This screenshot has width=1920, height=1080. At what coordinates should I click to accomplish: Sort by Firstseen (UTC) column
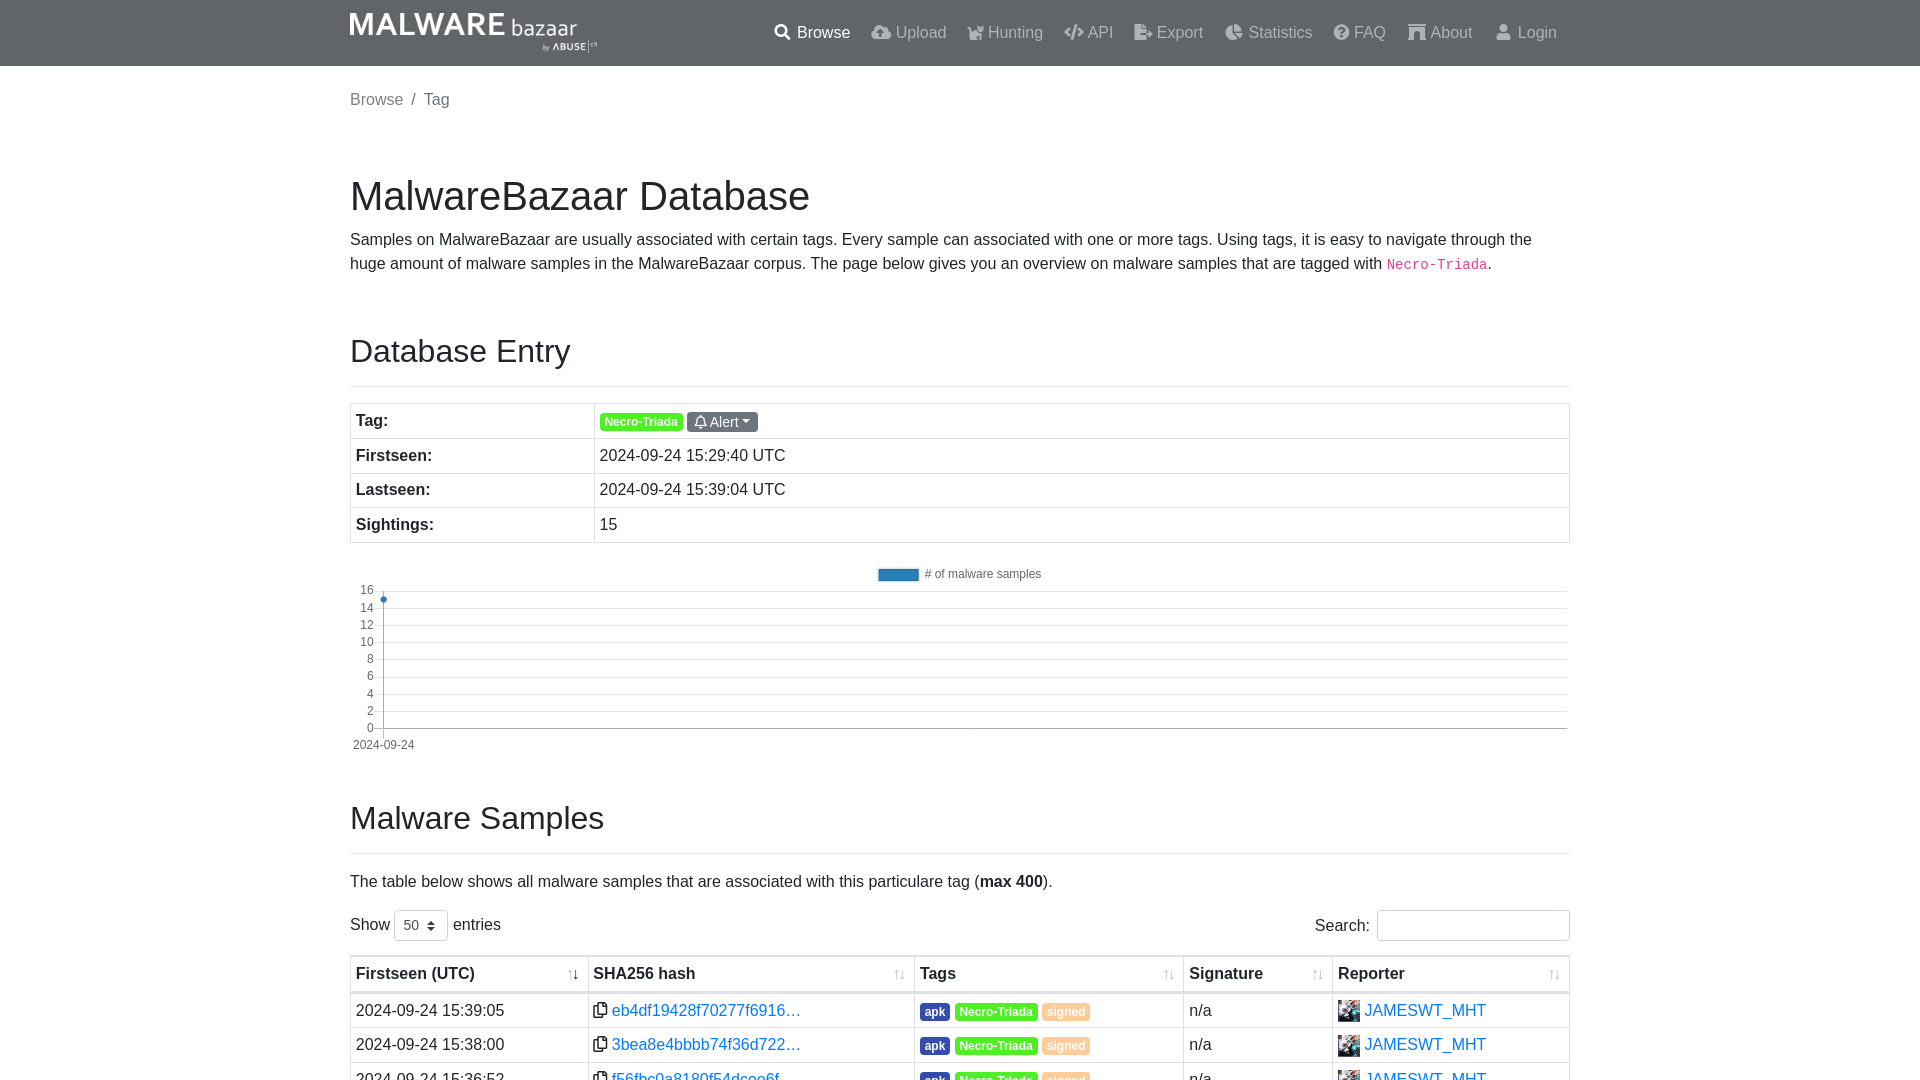pyautogui.click(x=469, y=974)
